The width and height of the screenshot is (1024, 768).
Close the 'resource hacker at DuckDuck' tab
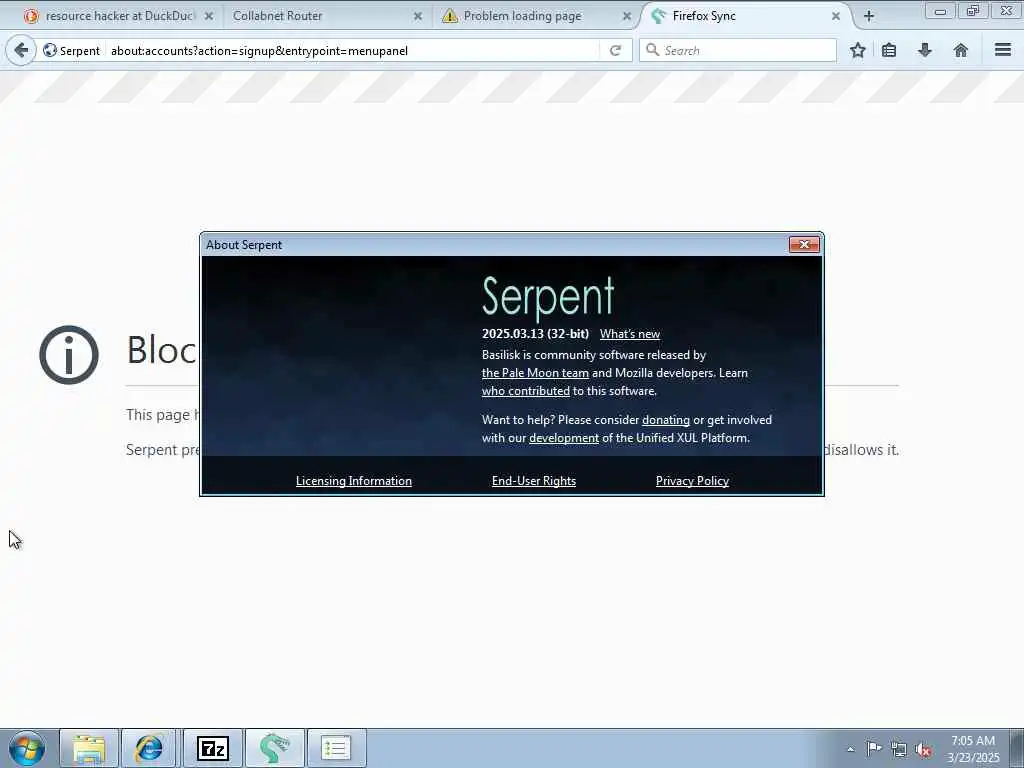[209, 16]
